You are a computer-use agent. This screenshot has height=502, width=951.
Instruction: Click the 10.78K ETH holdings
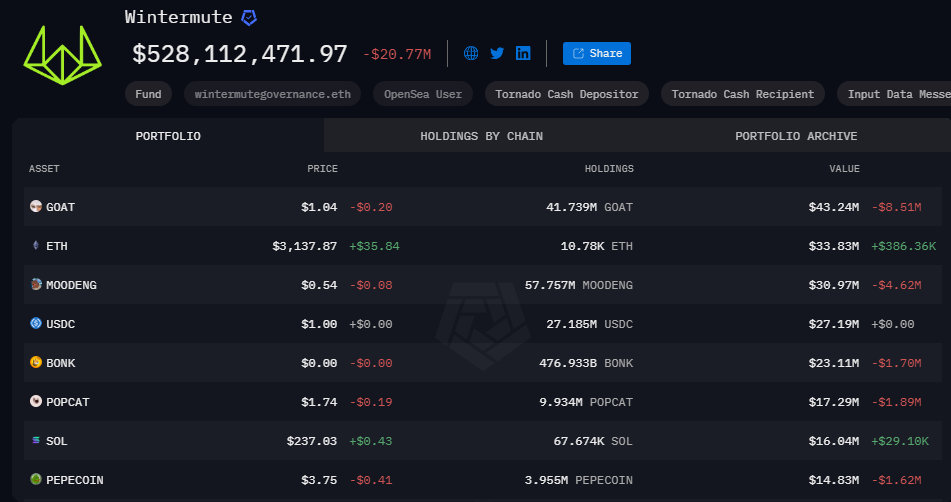point(597,246)
